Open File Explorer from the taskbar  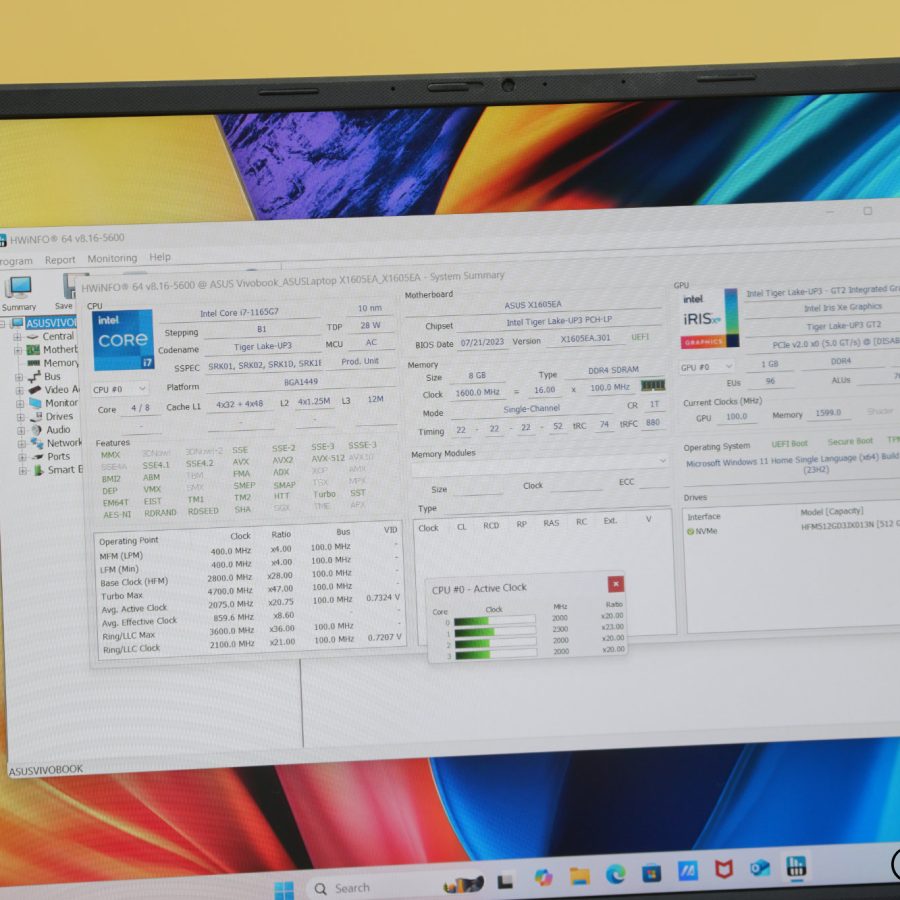click(x=580, y=876)
